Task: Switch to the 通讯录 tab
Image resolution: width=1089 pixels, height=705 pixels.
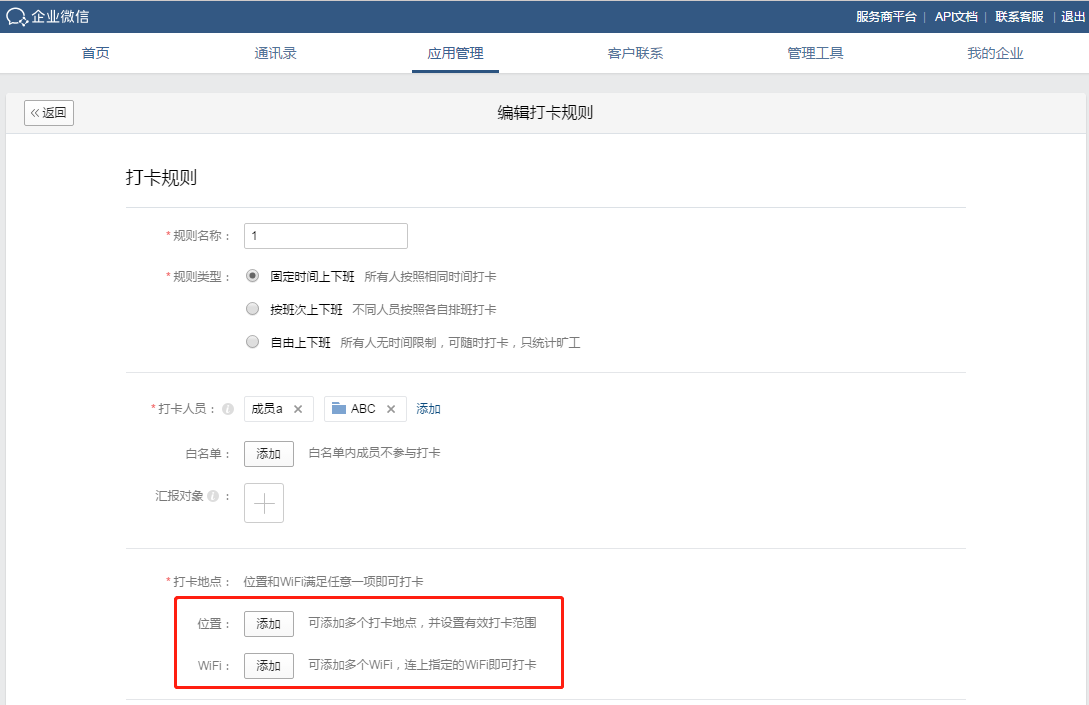Action: 275,54
